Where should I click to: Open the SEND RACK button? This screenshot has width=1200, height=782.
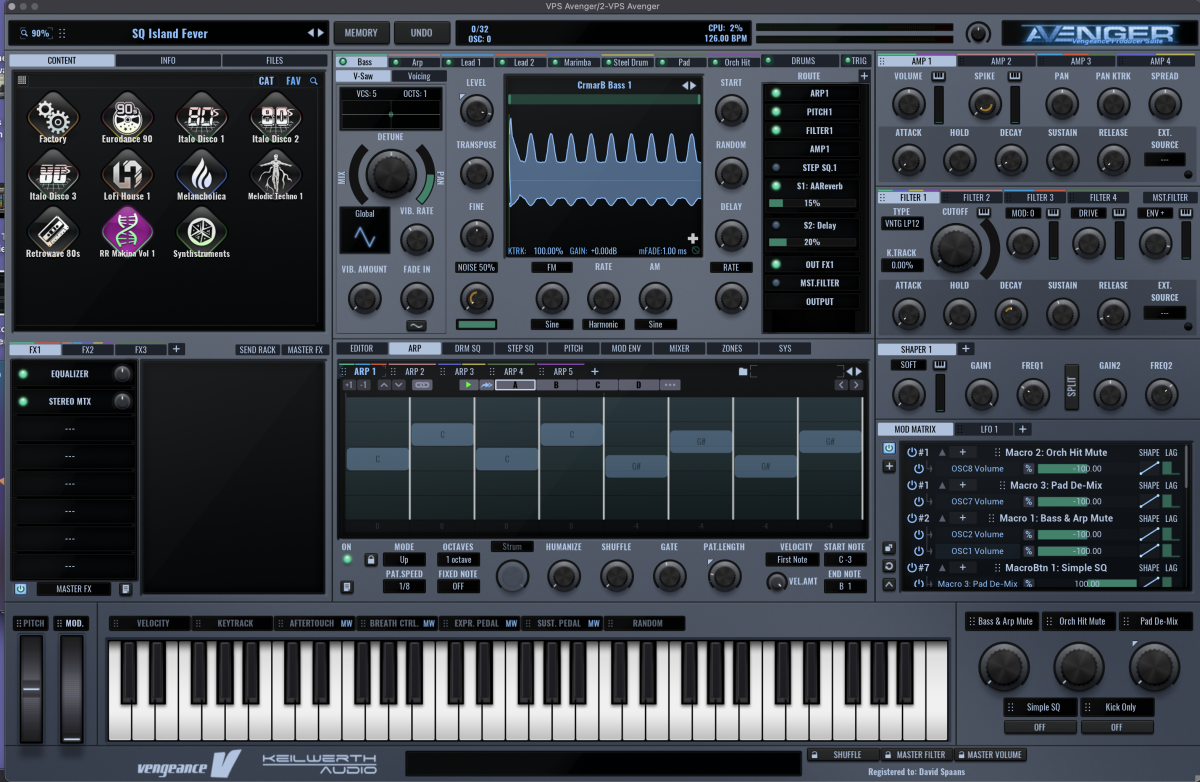258,350
